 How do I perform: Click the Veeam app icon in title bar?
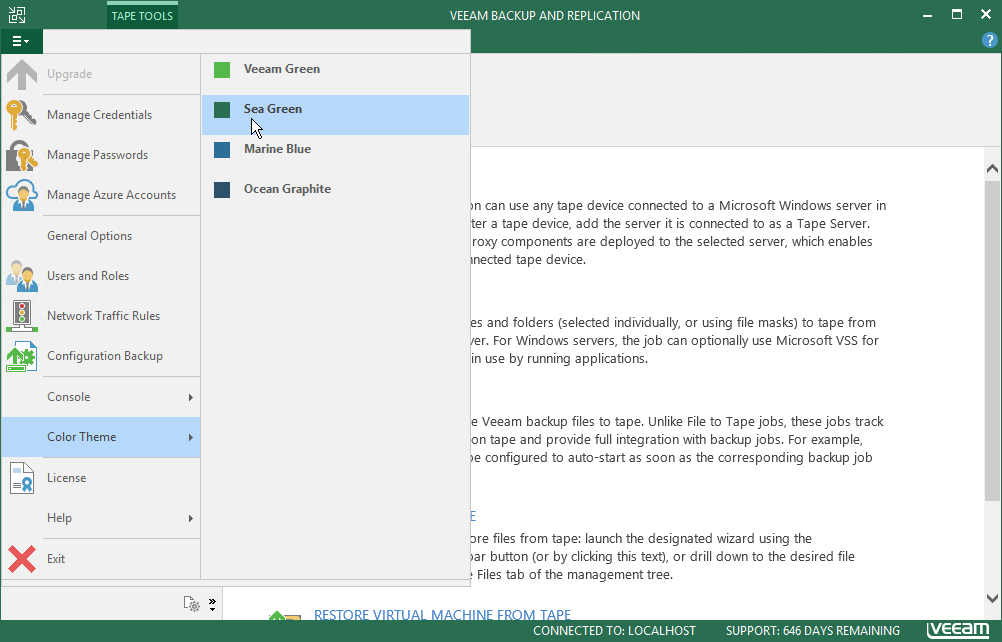17,15
